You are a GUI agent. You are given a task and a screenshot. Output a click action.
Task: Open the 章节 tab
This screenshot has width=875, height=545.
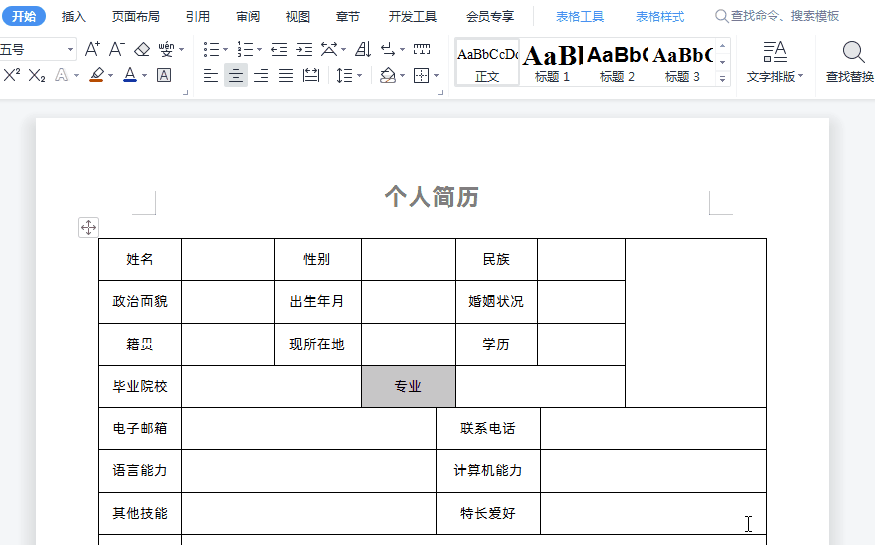click(x=348, y=17)
